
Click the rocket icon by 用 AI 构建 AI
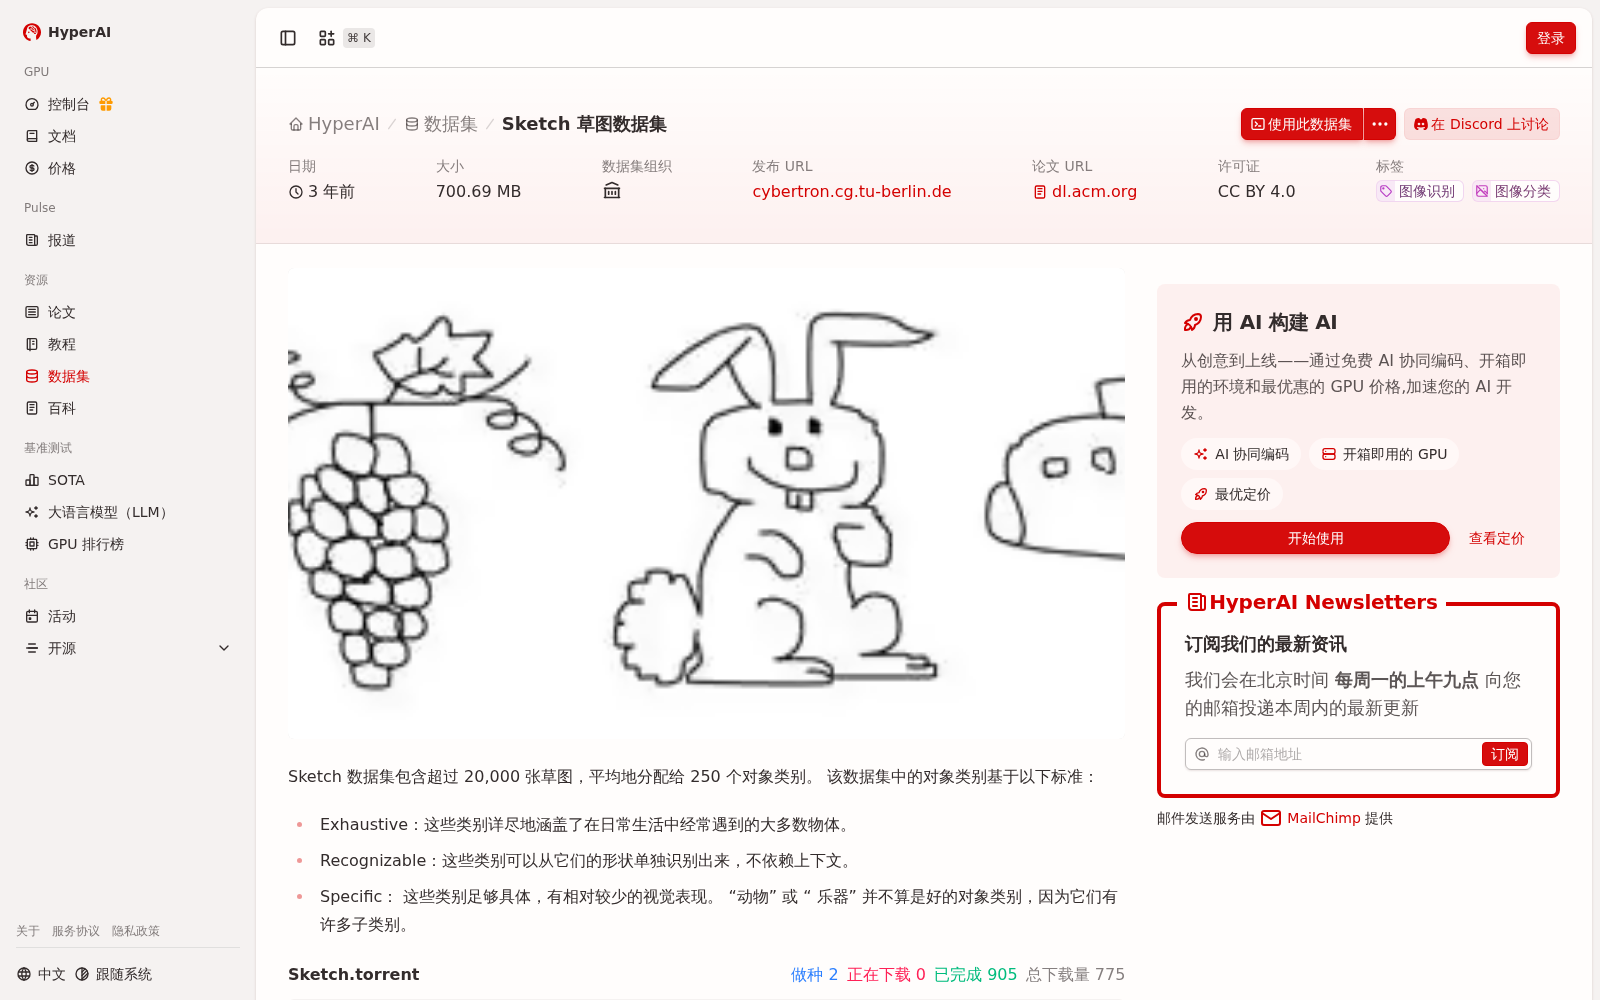point(1192,322)
